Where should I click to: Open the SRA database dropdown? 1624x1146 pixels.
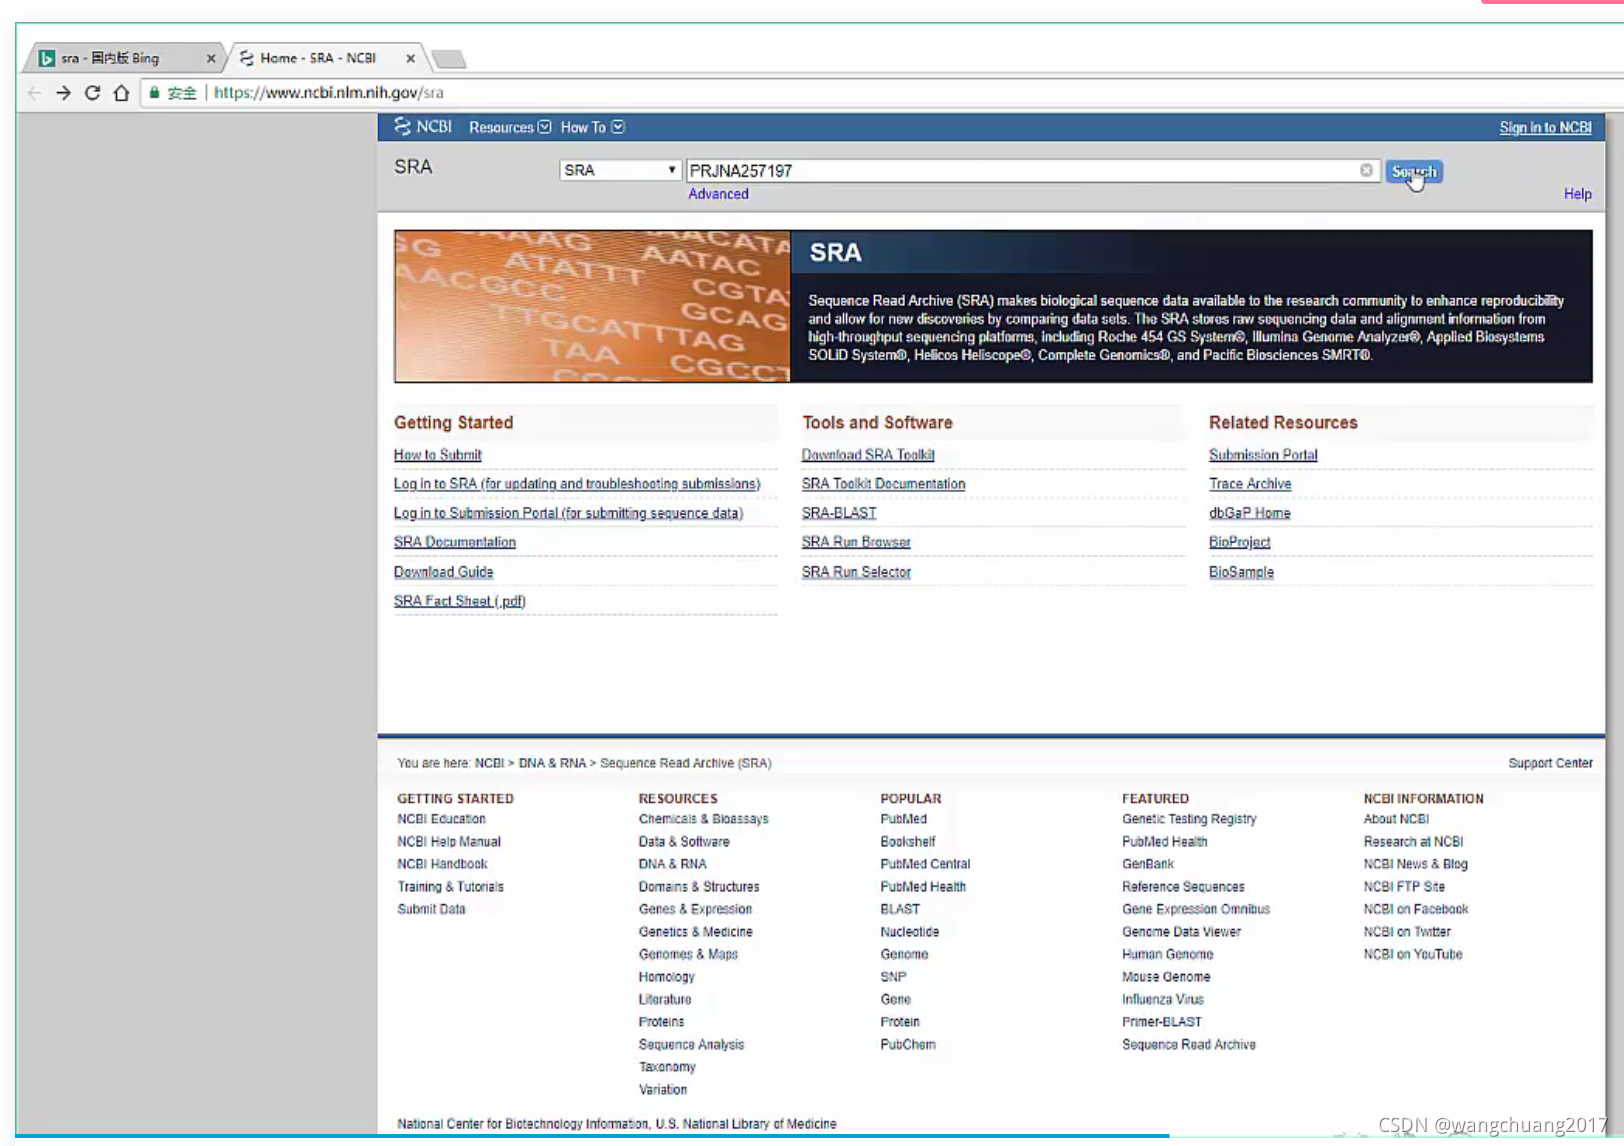(620, 170)
